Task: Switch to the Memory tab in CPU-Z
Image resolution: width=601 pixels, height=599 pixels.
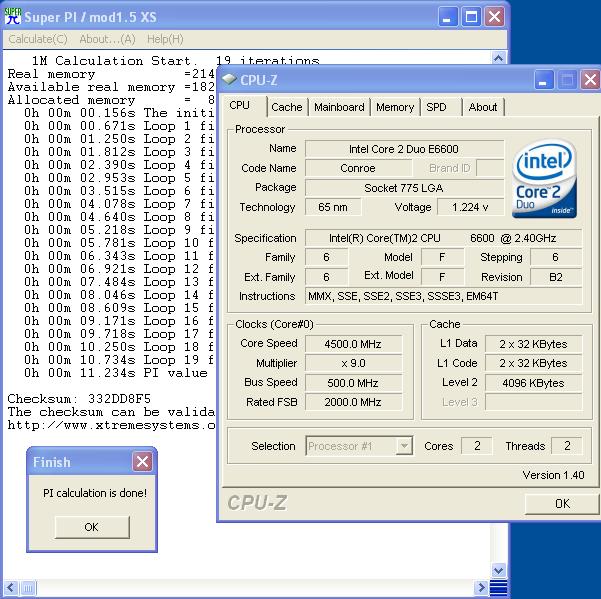Action: 395,107
